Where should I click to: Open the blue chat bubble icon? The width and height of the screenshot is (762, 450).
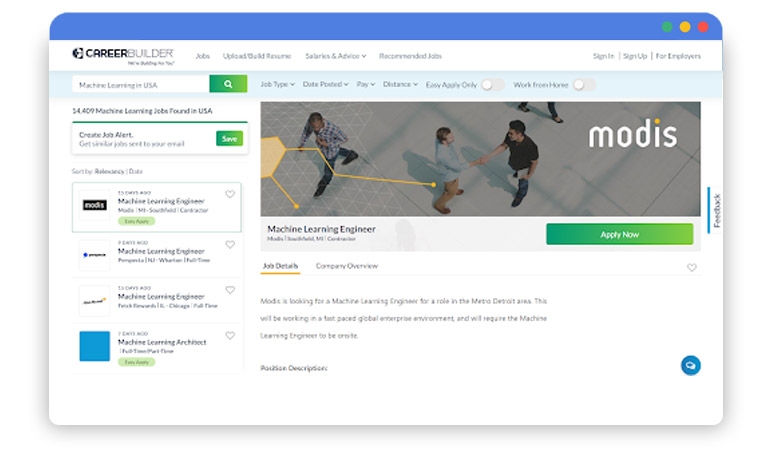point(690,365)
